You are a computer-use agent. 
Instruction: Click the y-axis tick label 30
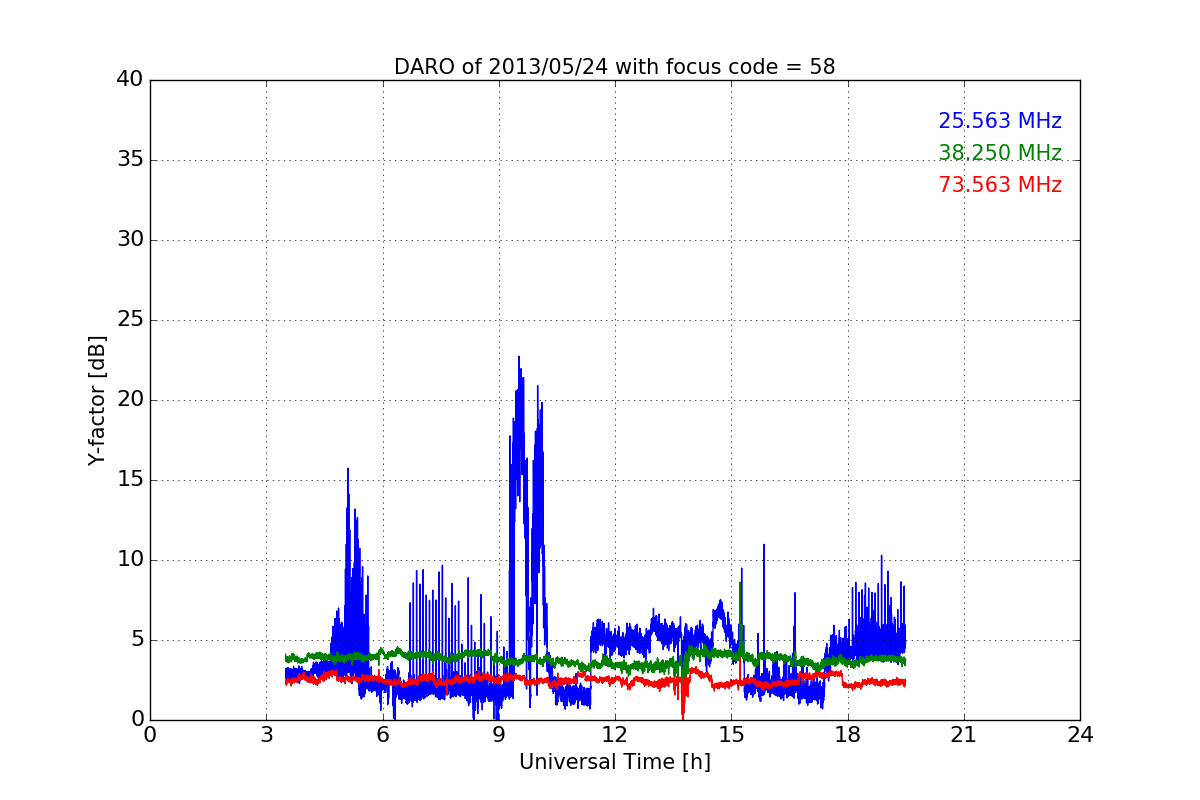[x=130, y=240]
